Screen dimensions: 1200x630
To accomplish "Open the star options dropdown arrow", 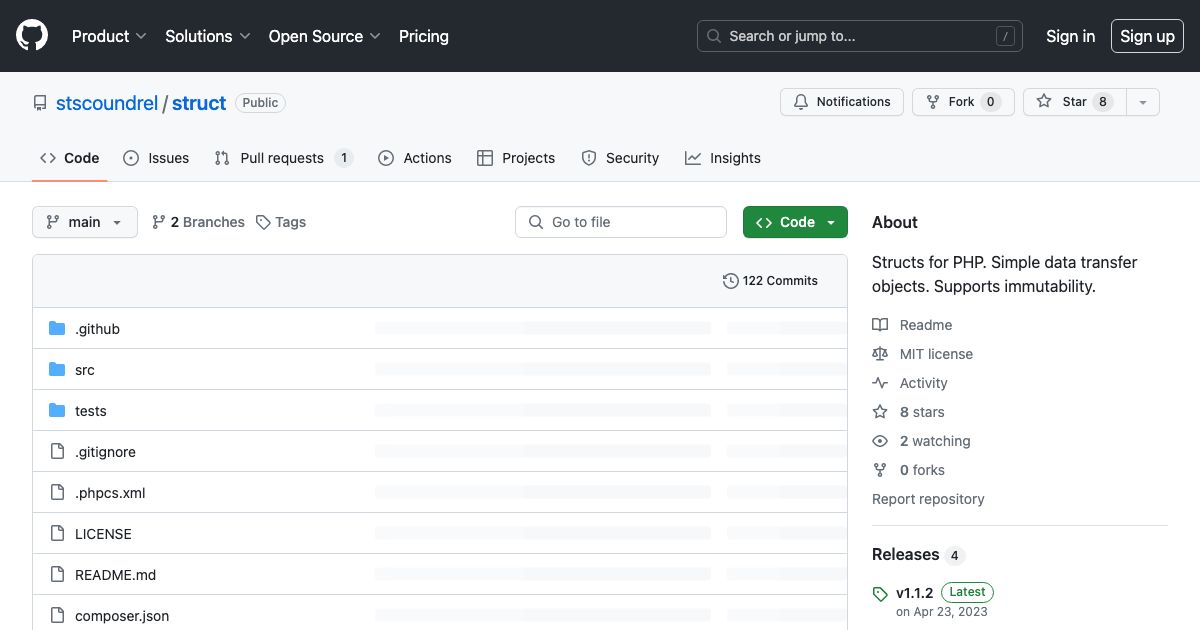I will 1142,101.
